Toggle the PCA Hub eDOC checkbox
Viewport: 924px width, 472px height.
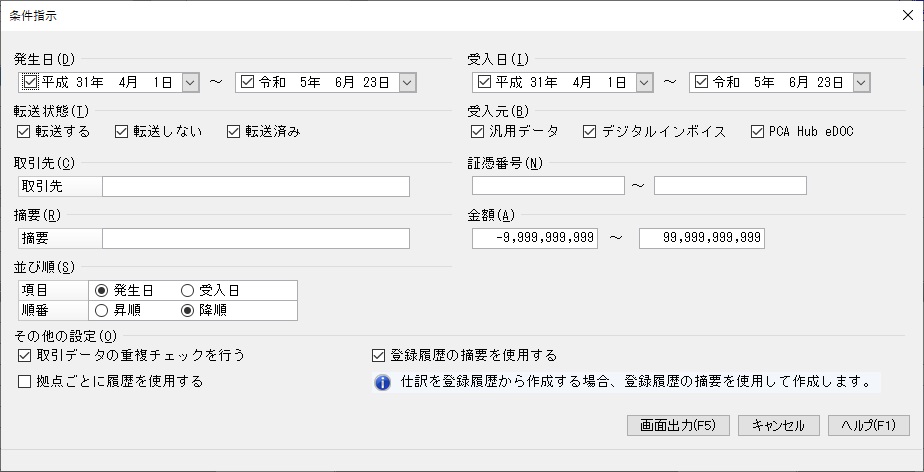(757, 131)
